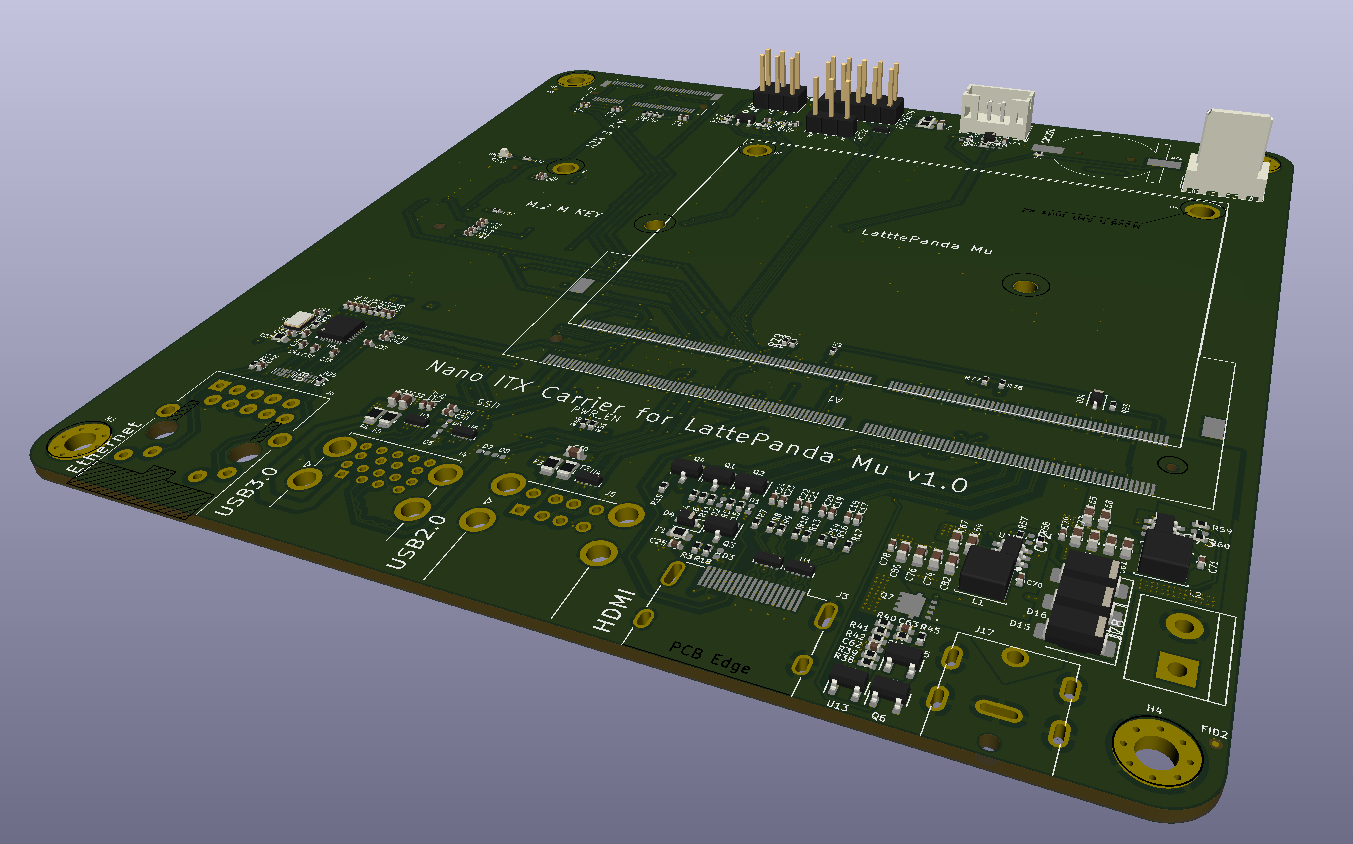Select the H4 mounting hole

(1157, 753)
